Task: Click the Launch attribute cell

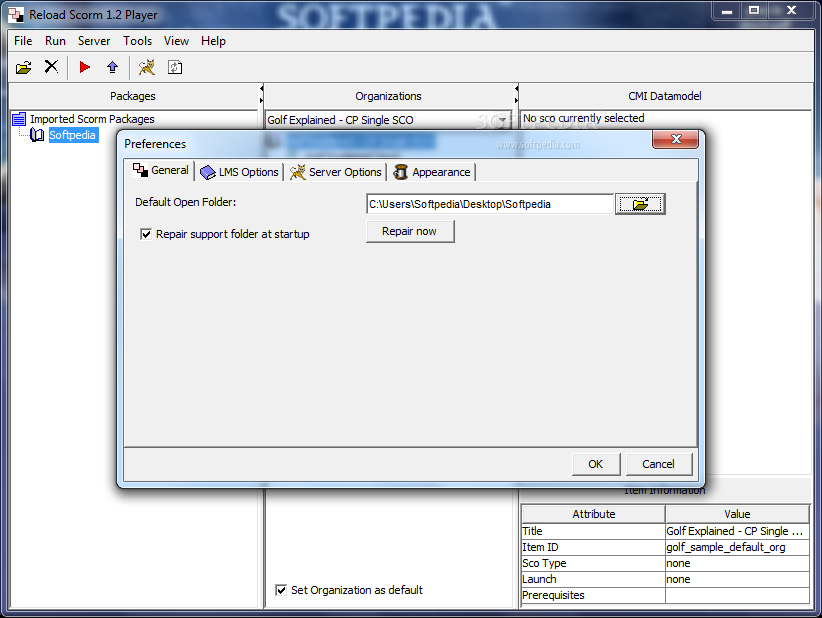Action: tap(593, 579)
